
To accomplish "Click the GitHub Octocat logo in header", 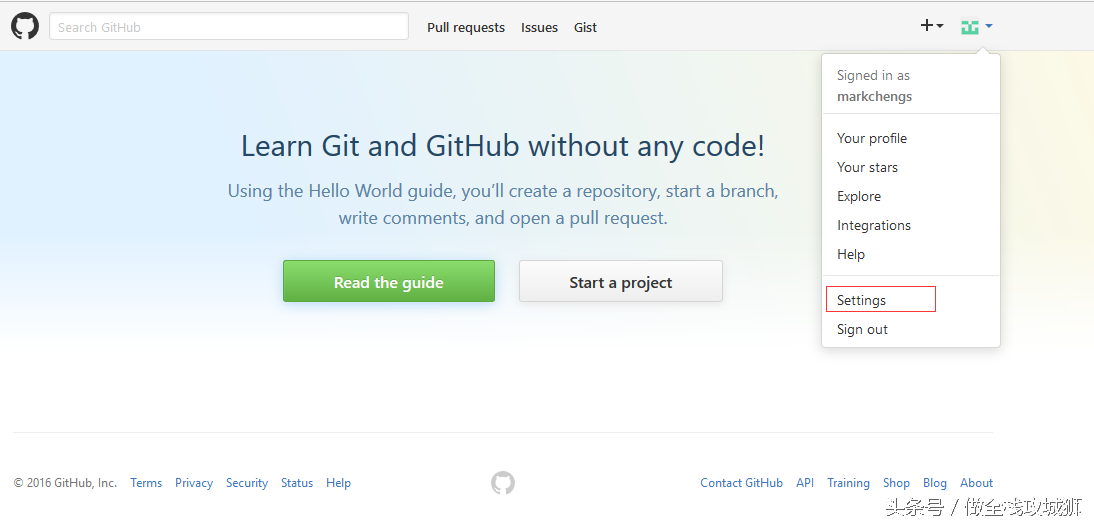I will pyautogui.click(x=24, y=27).
